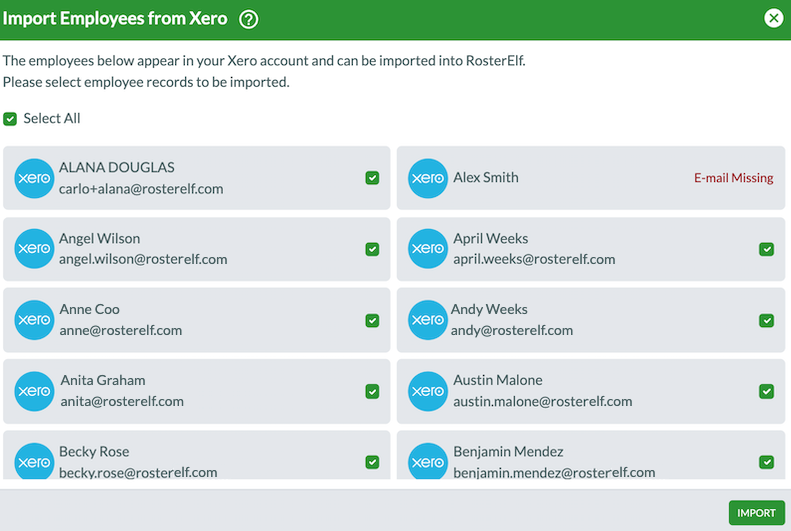This screenshot has height=531, width=791.
Task: Deselect Austin Malone checkbox
Action: click(766, 391)
